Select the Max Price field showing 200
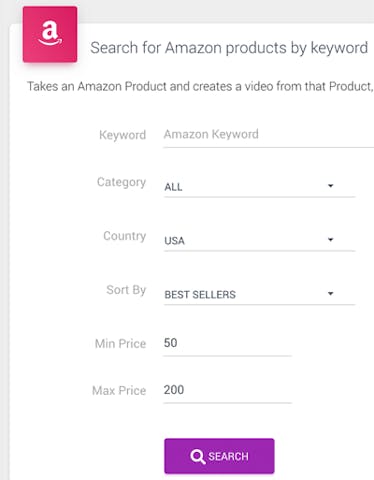374x480 pixels. pyautogui.click(x=227, y=390)
